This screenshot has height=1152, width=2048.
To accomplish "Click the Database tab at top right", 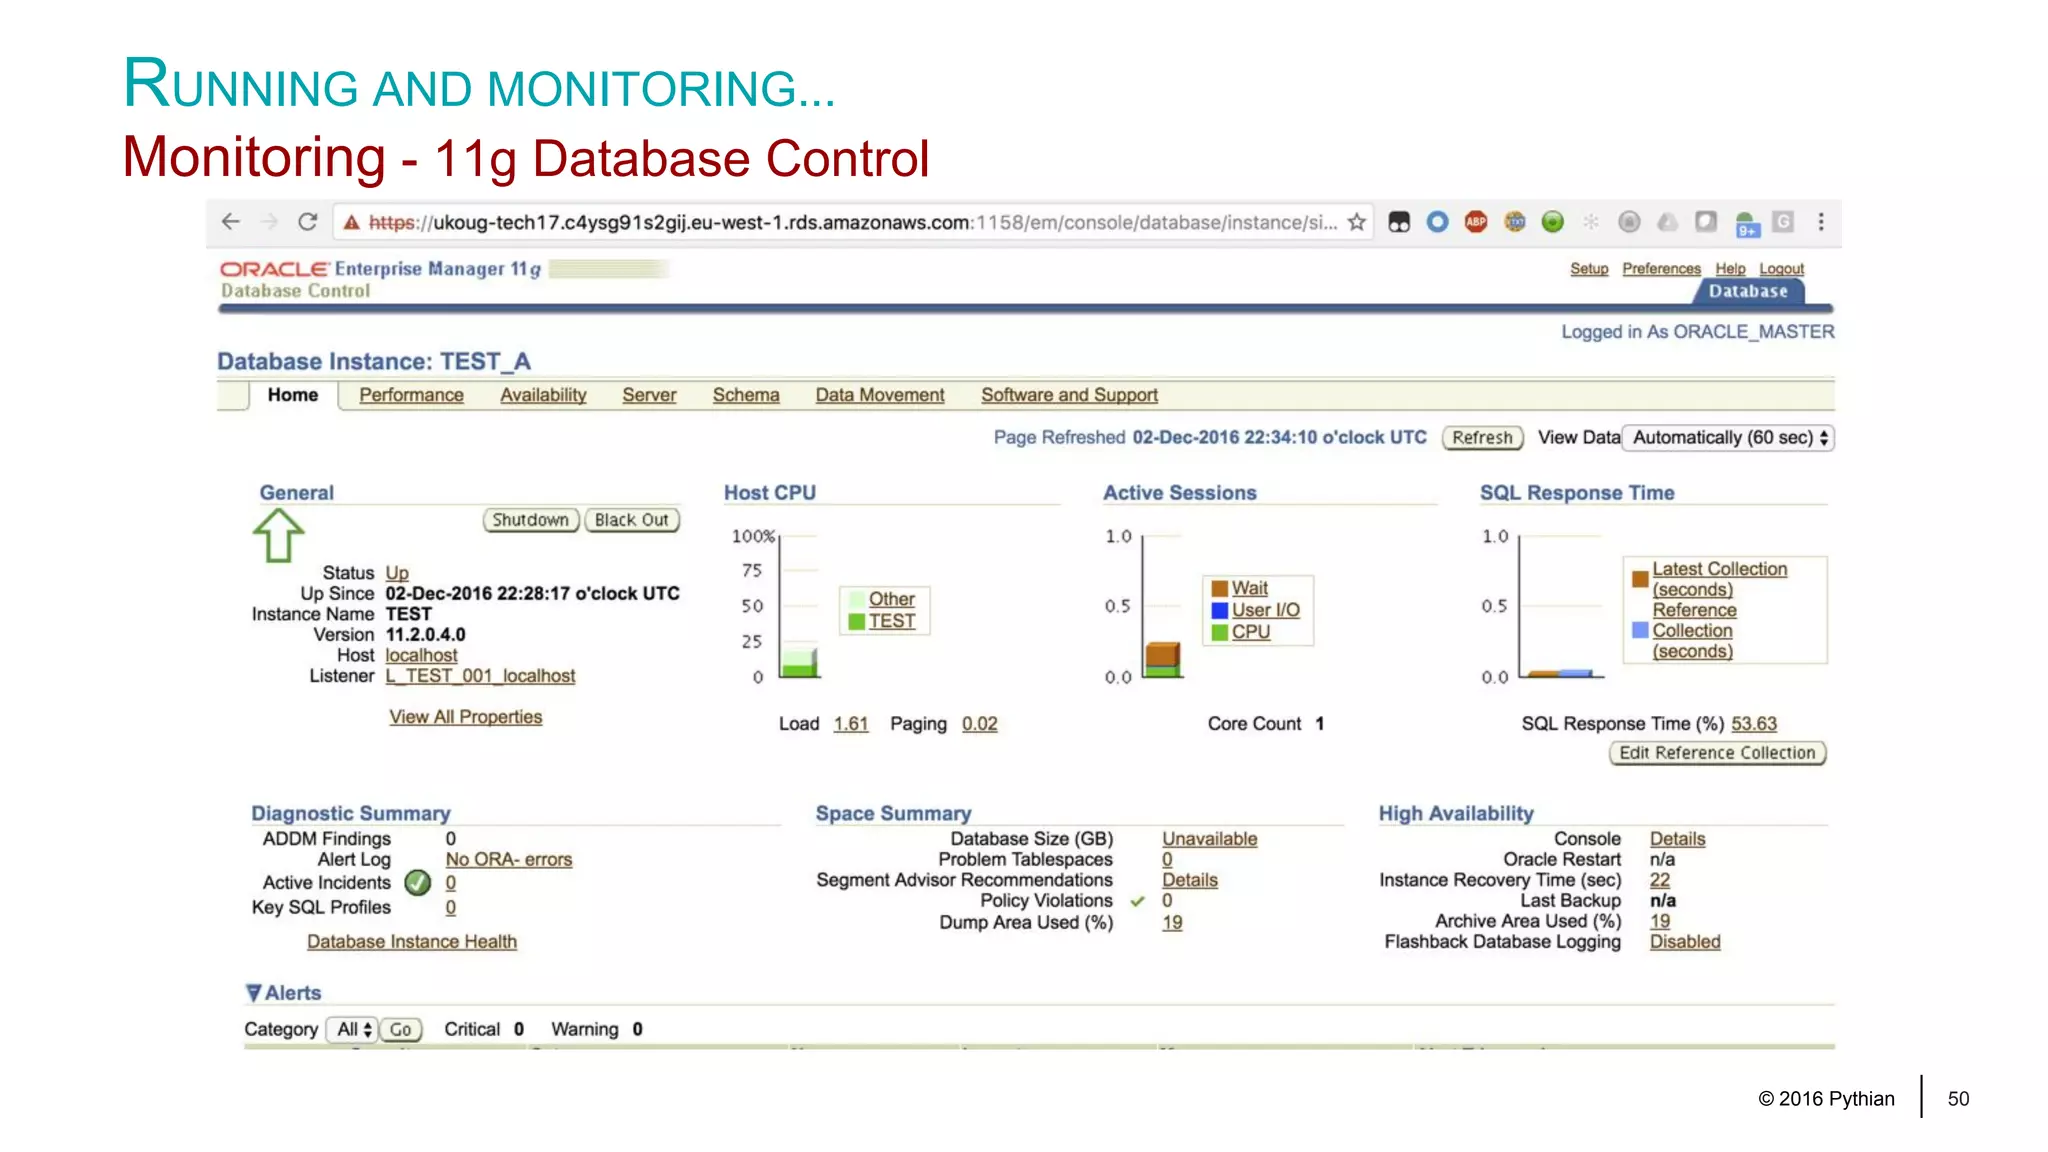I will (x=1748, y=291).
